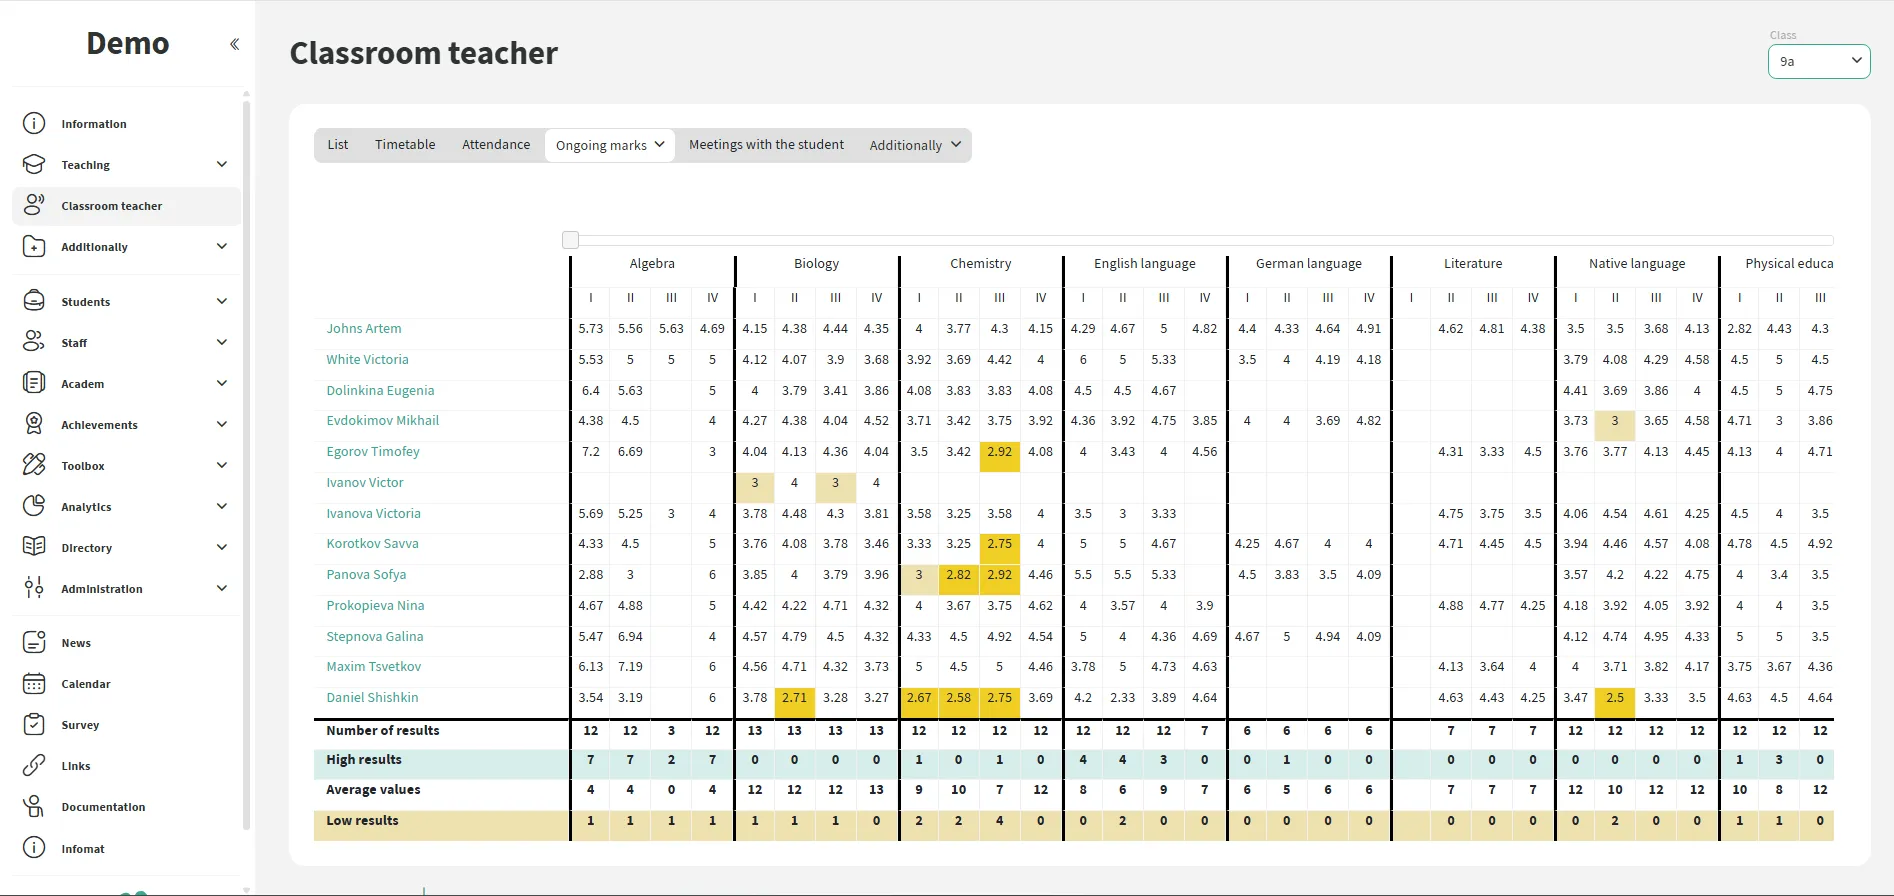The height and width of the screenshot is (896, 1894).
Task: Select Meetings with the student tab
Action: point(766,145)
